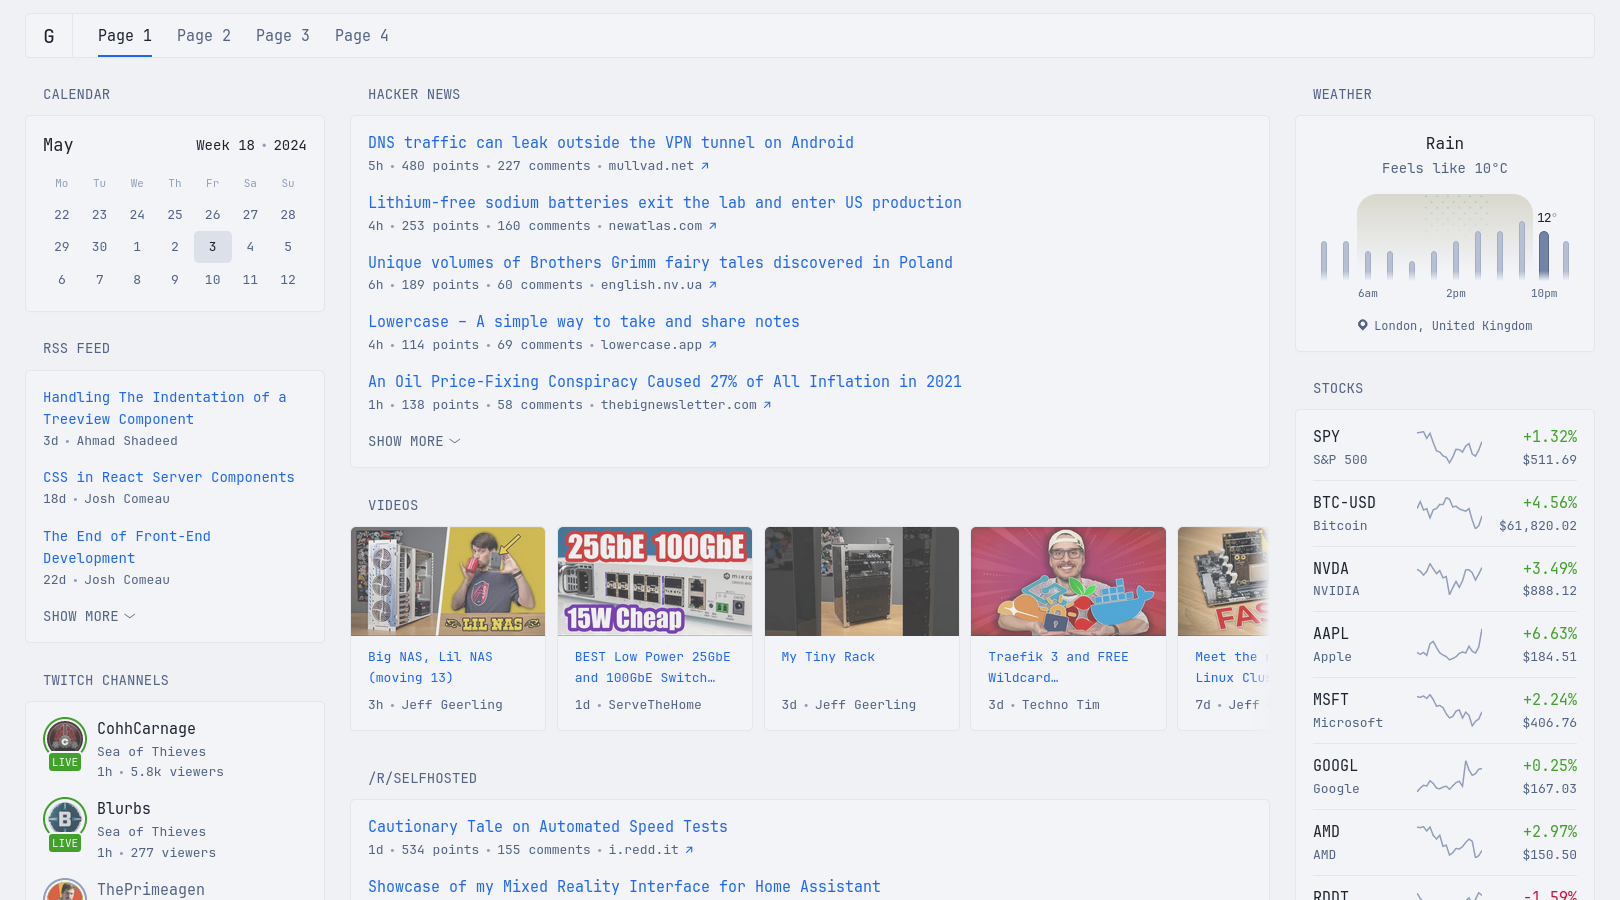Click the external link arrow next to newatlas.com
The height and width of the screenshot is (900, 1620).
click(712, 226)
